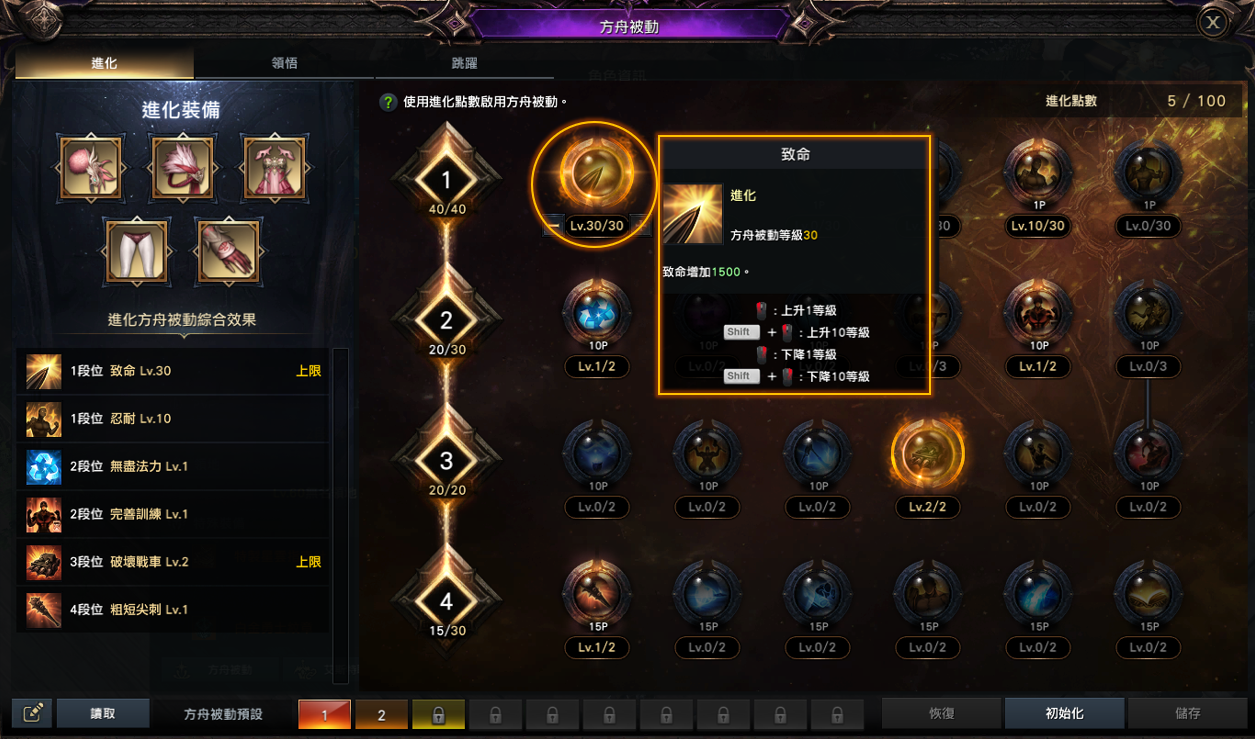This screenshot has width=1255, height=739.
Task: Click the yellow locked preset slot
Action: 438,714
